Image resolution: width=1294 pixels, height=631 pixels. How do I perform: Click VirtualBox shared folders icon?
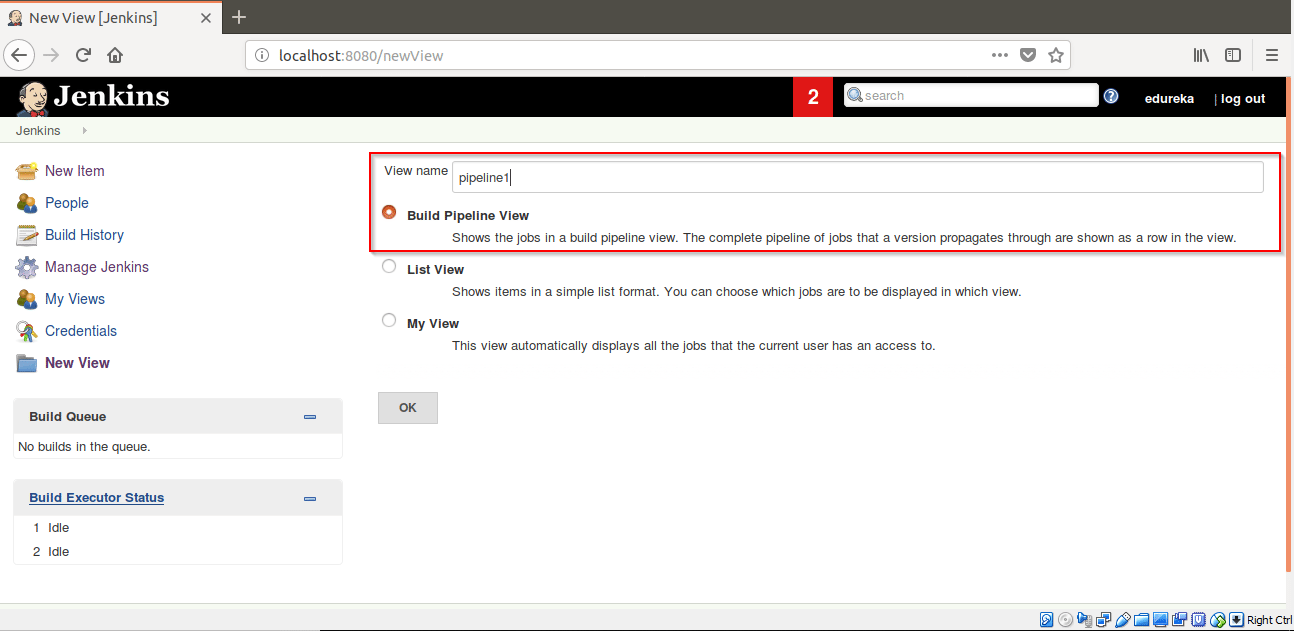1141,620
